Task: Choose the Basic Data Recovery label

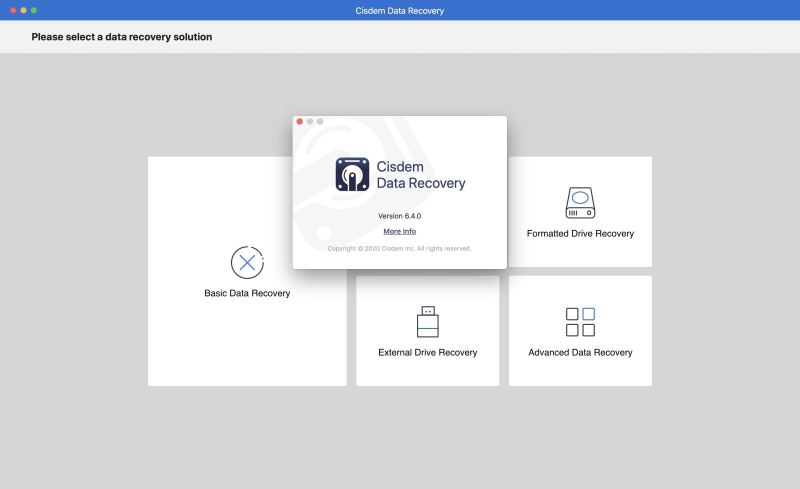Action: tap(247, 293)
